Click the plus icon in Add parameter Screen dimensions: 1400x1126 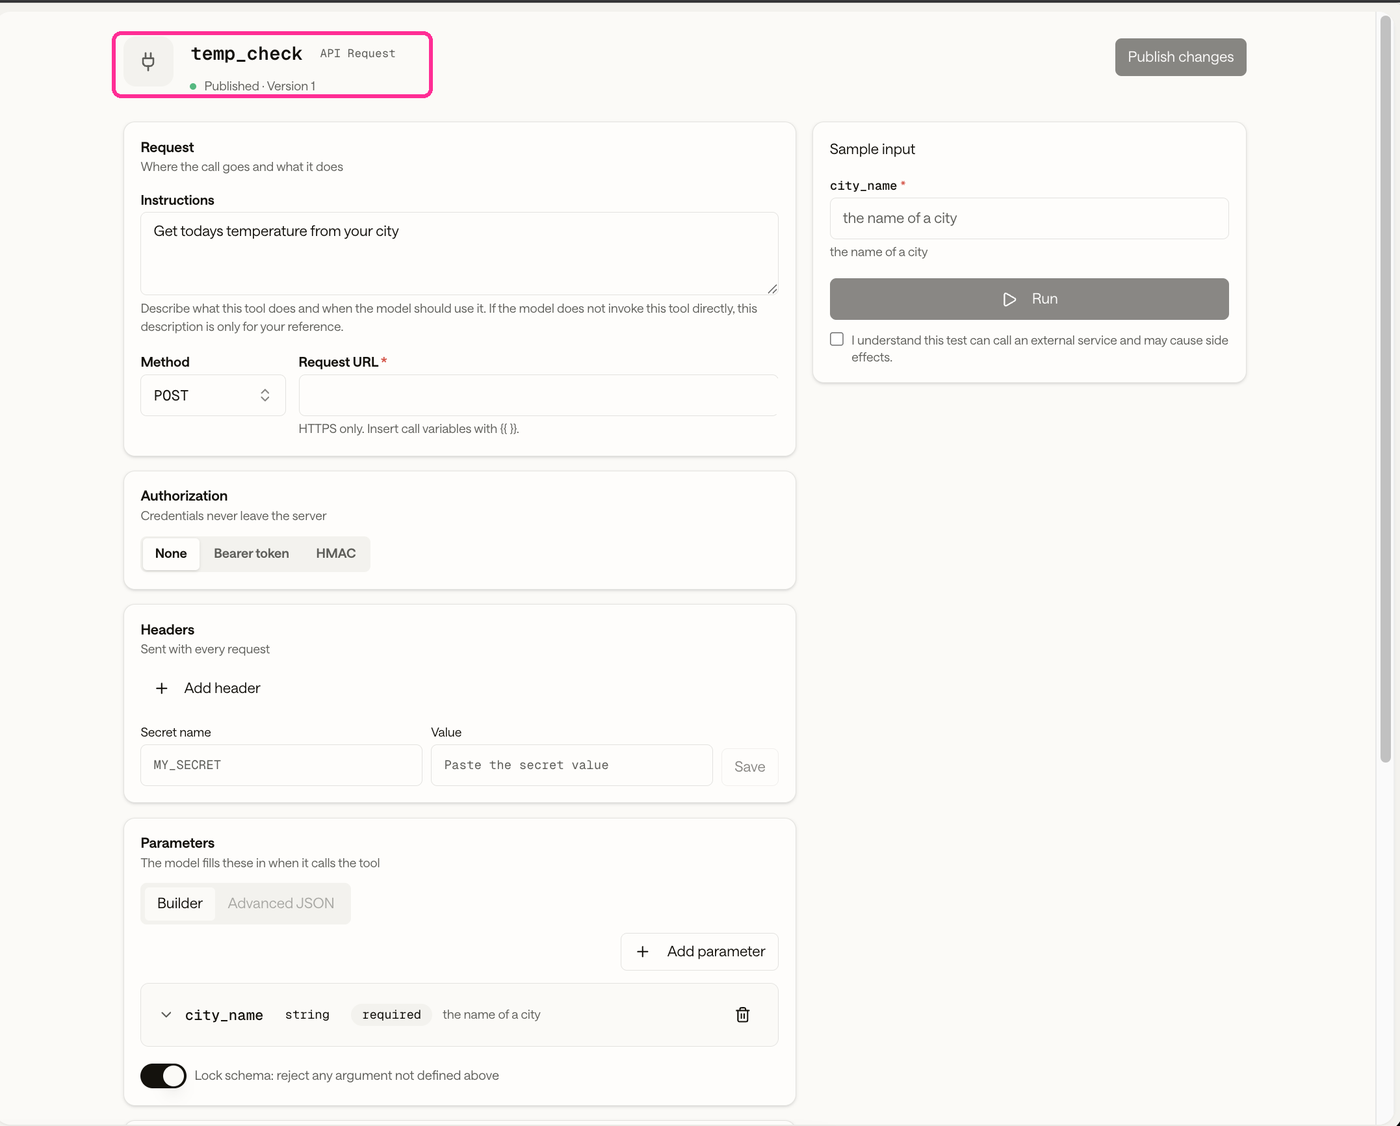pos(643,952)
